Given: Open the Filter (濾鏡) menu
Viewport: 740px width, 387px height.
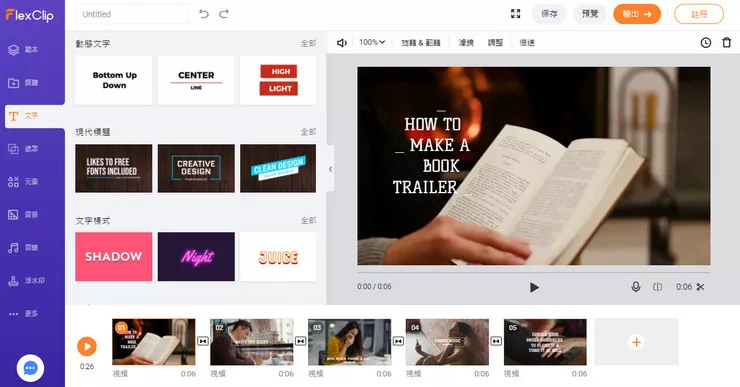Looking at the screenshot, I should (x=466, y=43).
